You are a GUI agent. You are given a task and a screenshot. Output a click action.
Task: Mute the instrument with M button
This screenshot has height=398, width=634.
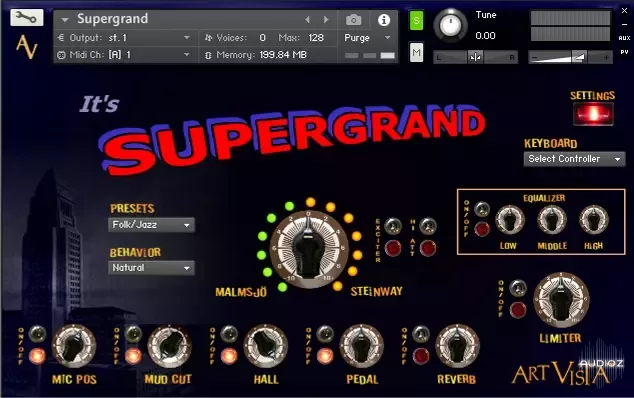click(x=416, y=52)
